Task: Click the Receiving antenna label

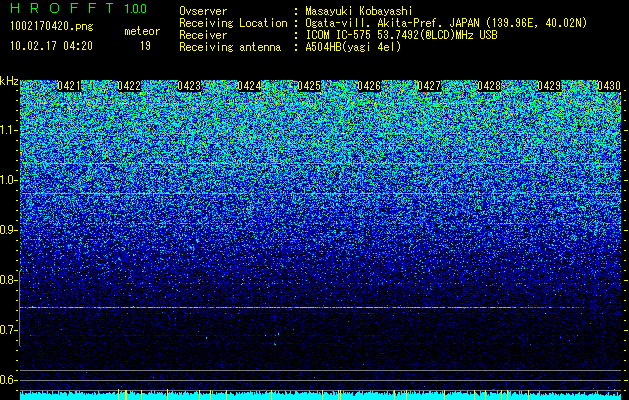Action: (230, 47)
